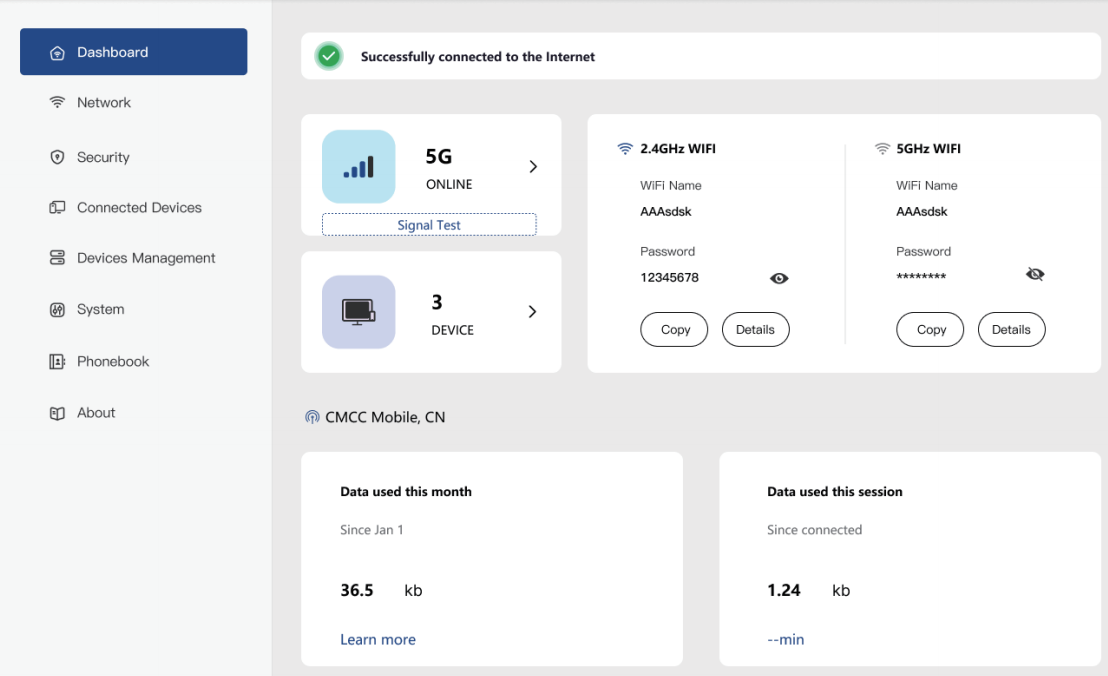
Task: Click the Security shield icon in sidebar
Action: (x=57, y=157)
